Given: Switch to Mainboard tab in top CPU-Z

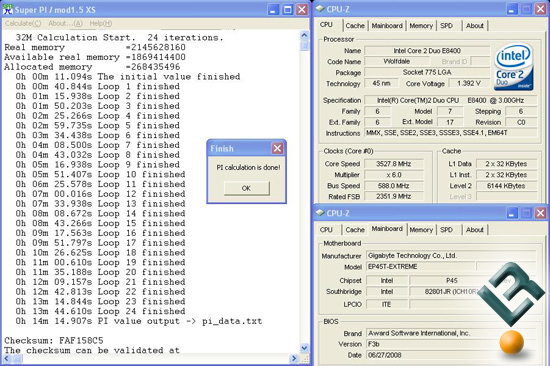Looking at the screenshot, I should point(387,26).
